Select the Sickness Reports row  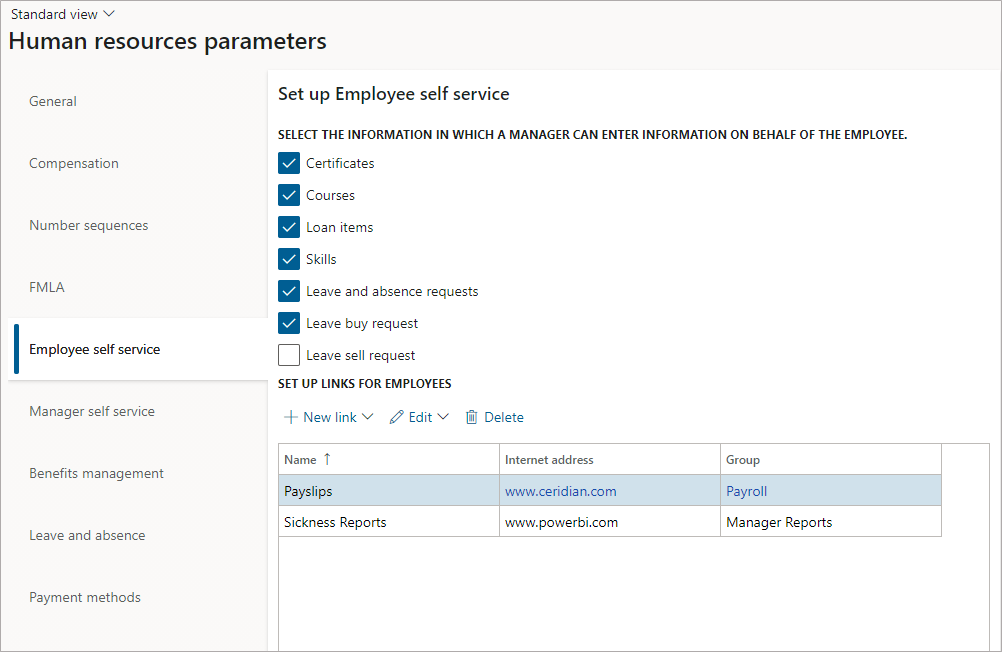tap(335, 522)
